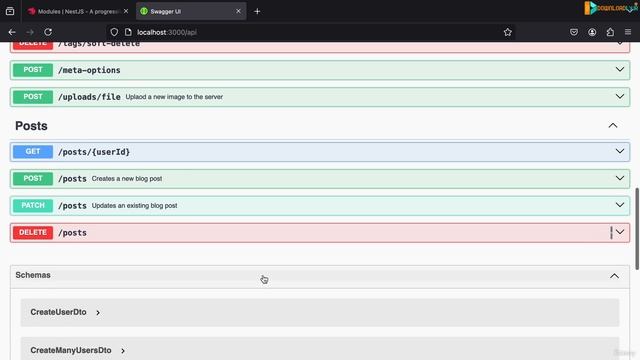Open the /meta-options path link

tap(89, 70)
